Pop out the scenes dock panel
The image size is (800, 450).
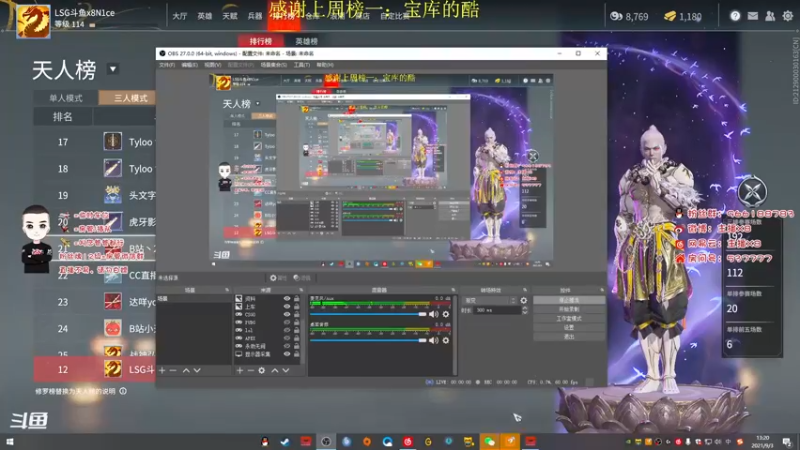[227, 290]
